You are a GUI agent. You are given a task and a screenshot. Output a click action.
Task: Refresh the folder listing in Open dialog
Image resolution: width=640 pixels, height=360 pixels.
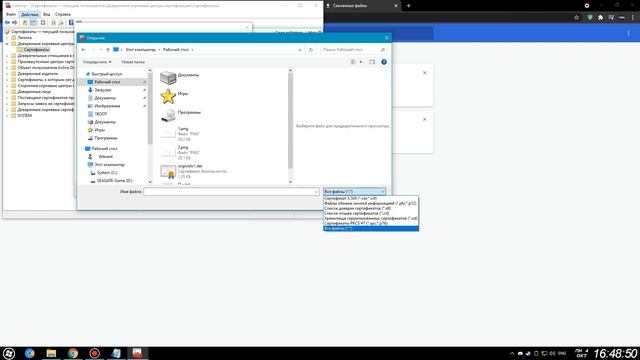[x=311, y=50]
